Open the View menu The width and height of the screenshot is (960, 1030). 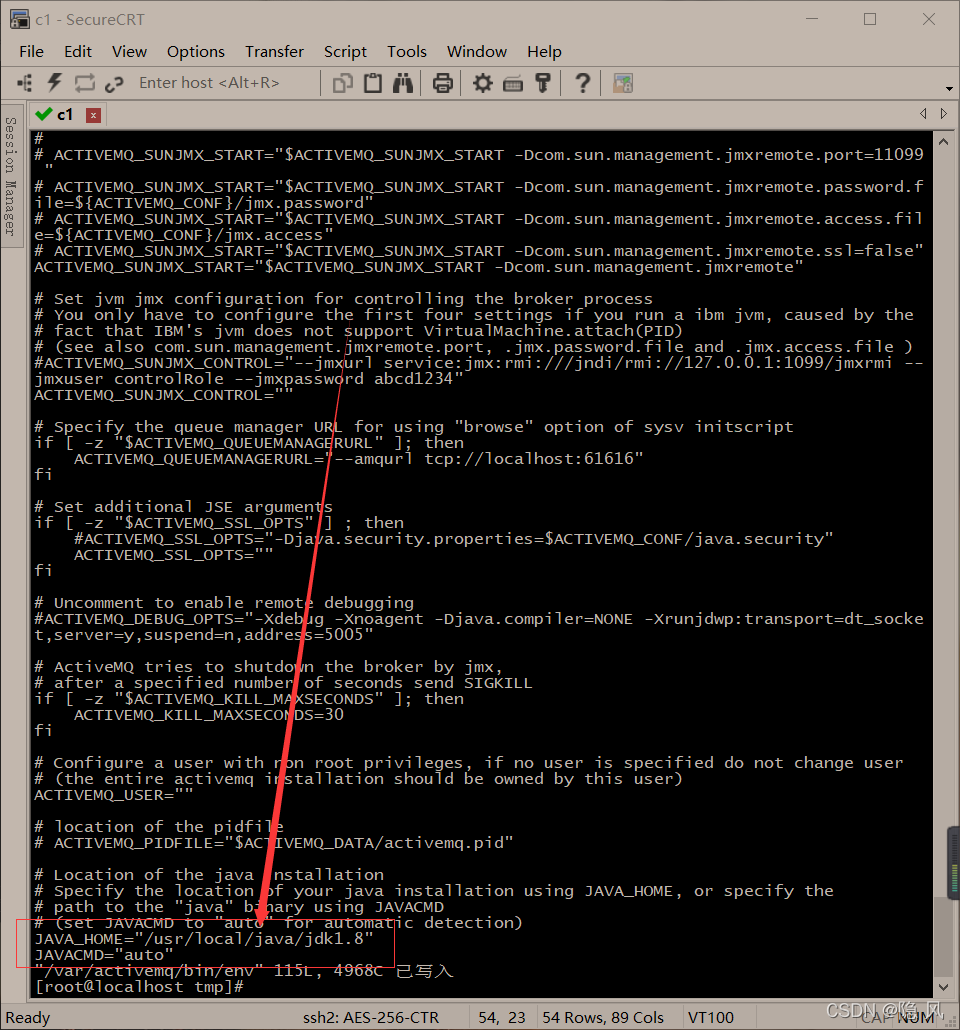pos(129,51)
